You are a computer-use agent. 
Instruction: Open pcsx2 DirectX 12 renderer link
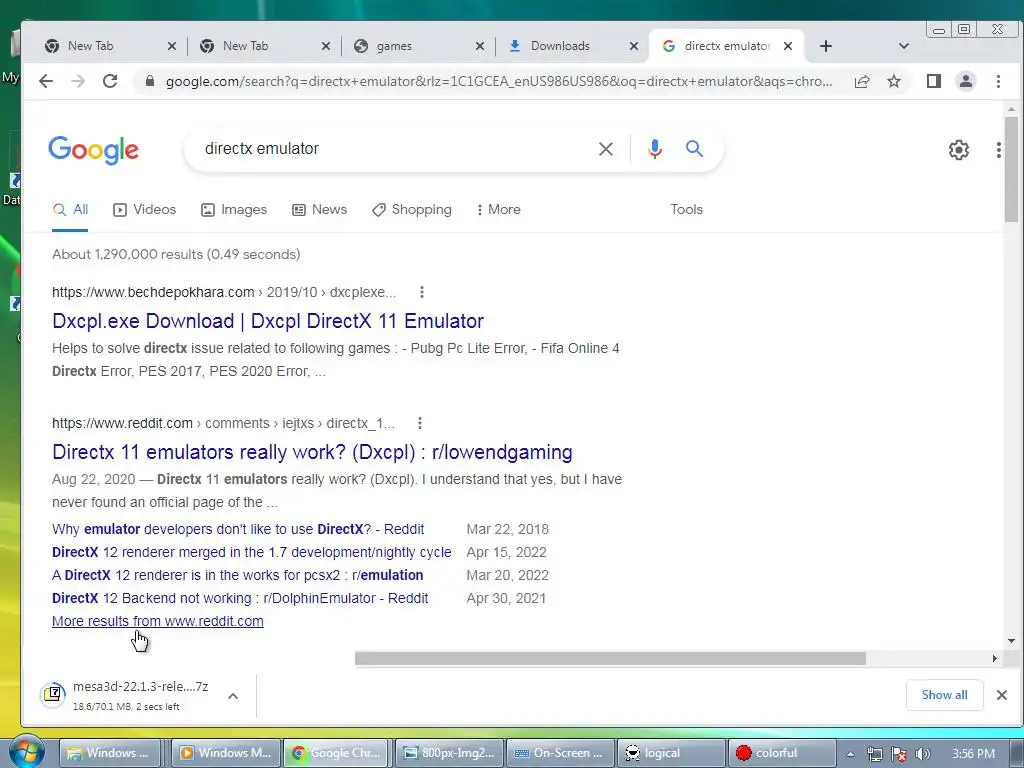pyautogui.click(x=238, y=575)
